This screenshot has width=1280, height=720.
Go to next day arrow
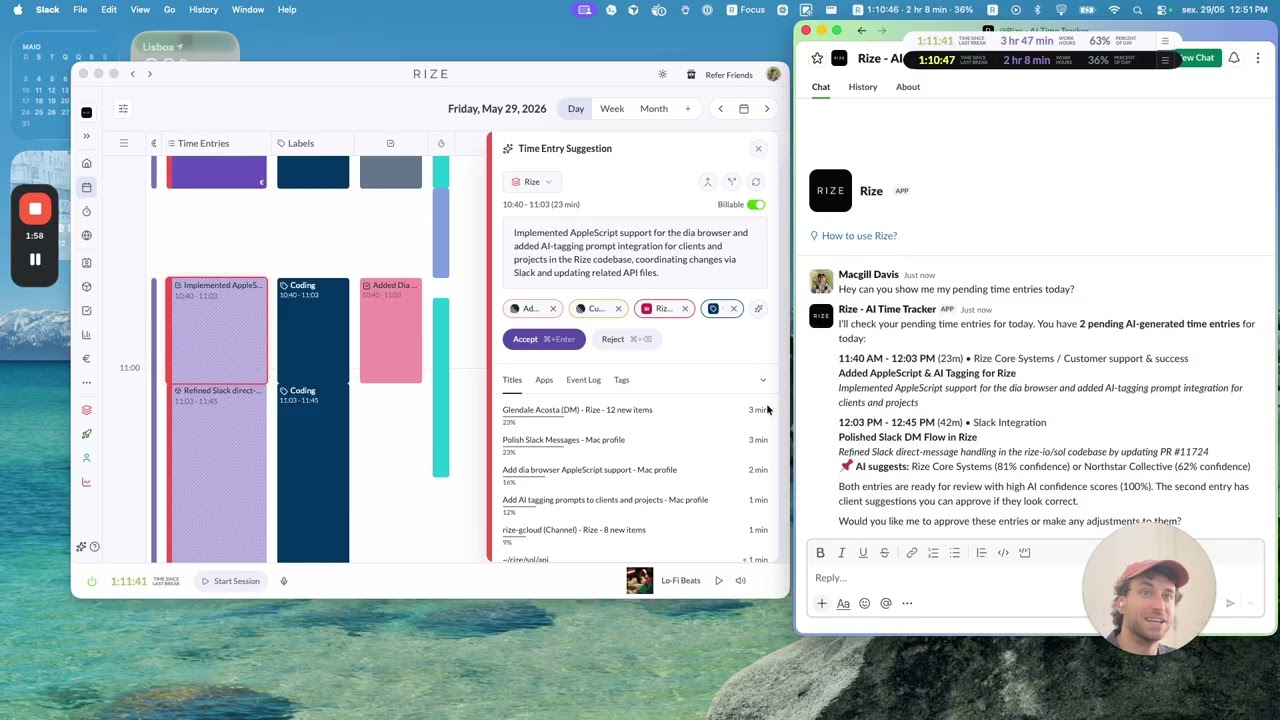[767, 109]
